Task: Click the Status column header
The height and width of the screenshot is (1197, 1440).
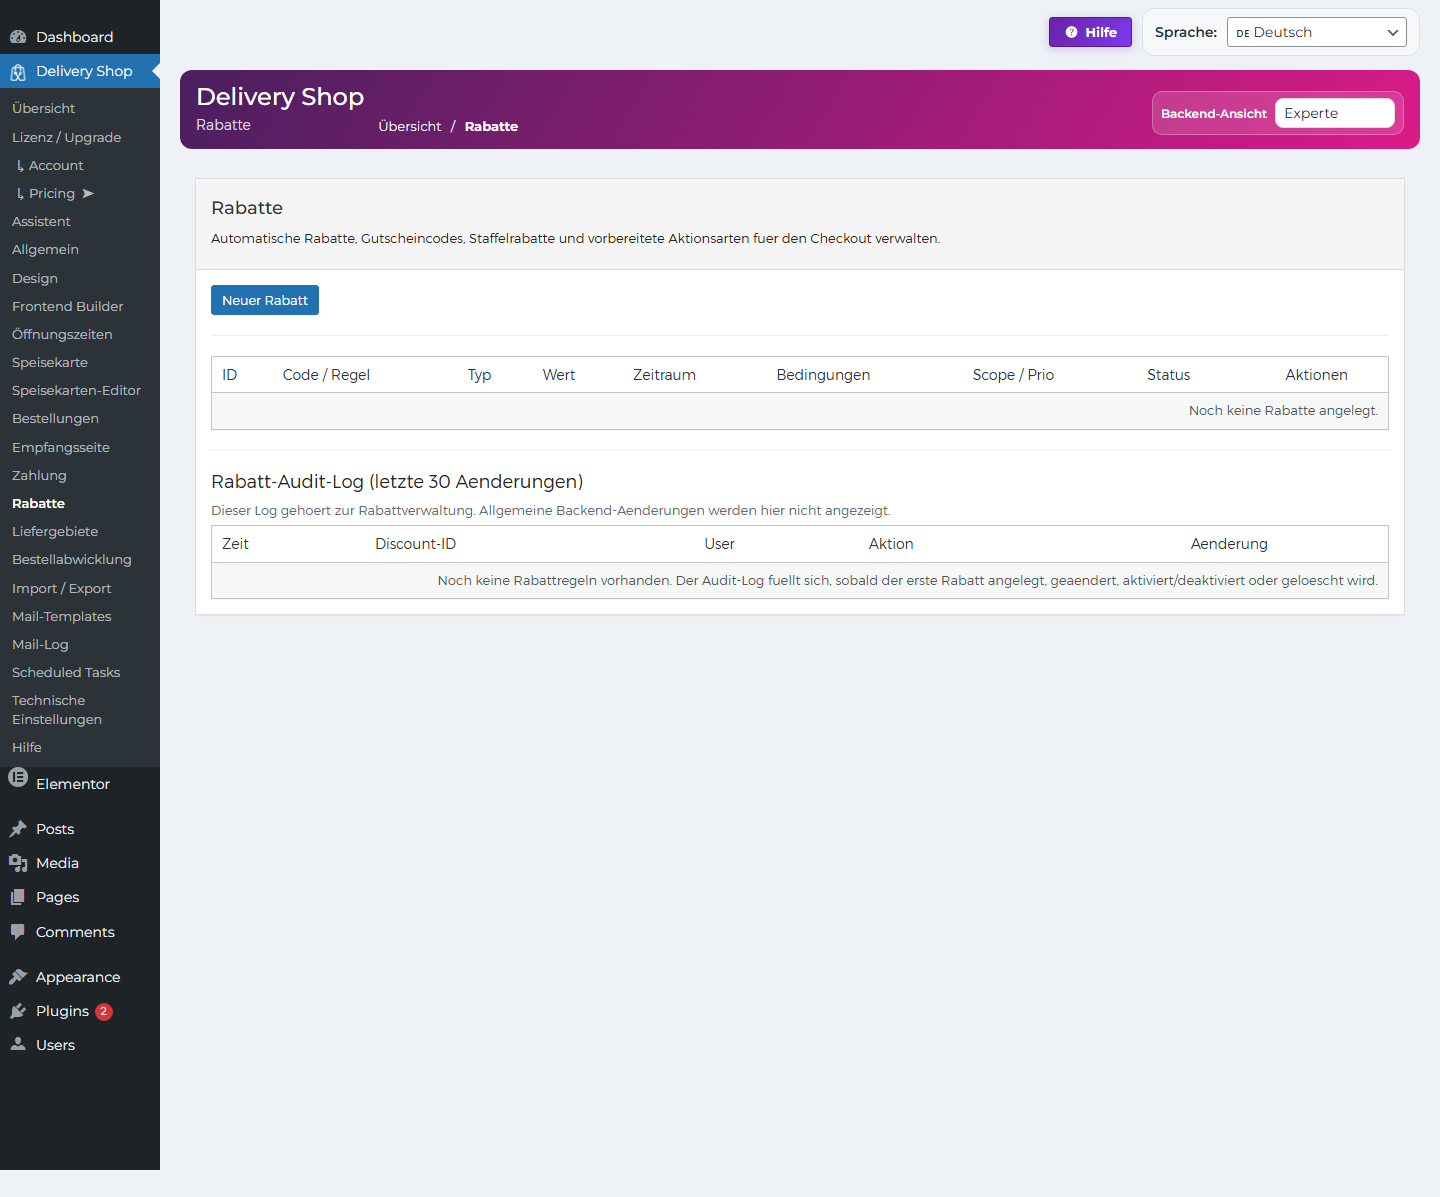Action: point(1168,375)
